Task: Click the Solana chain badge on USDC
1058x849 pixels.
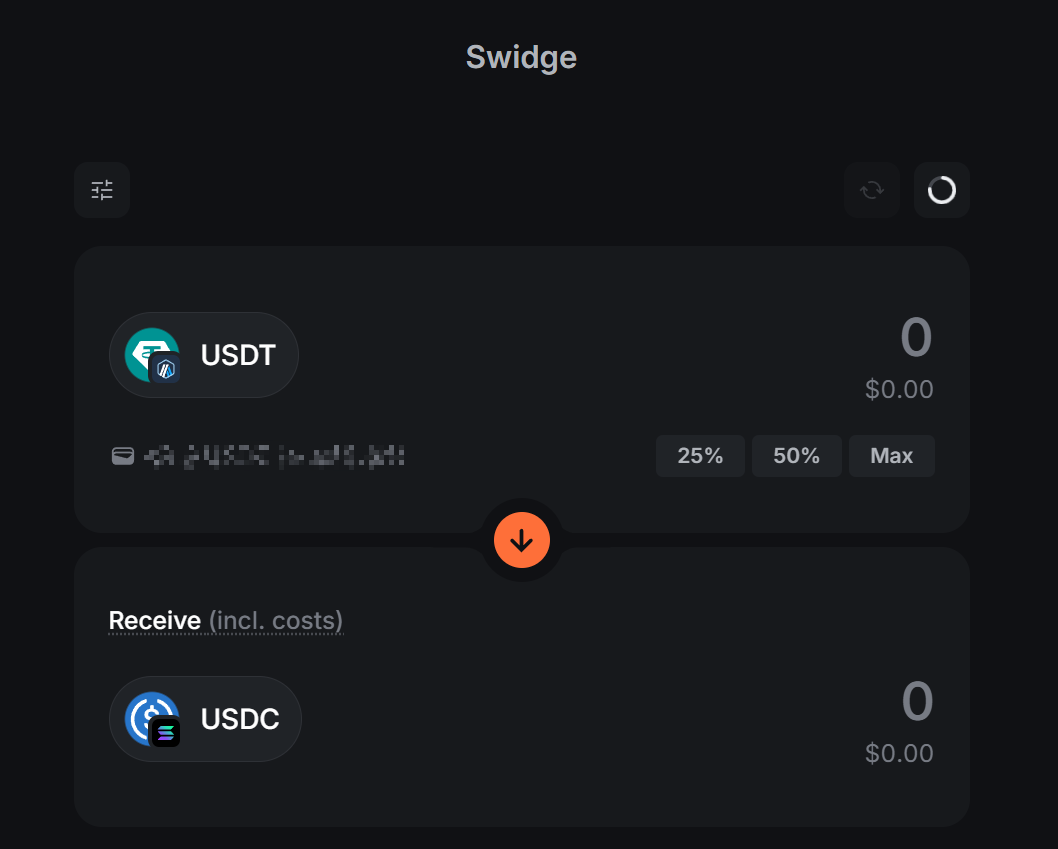Action: pos(165,733)
